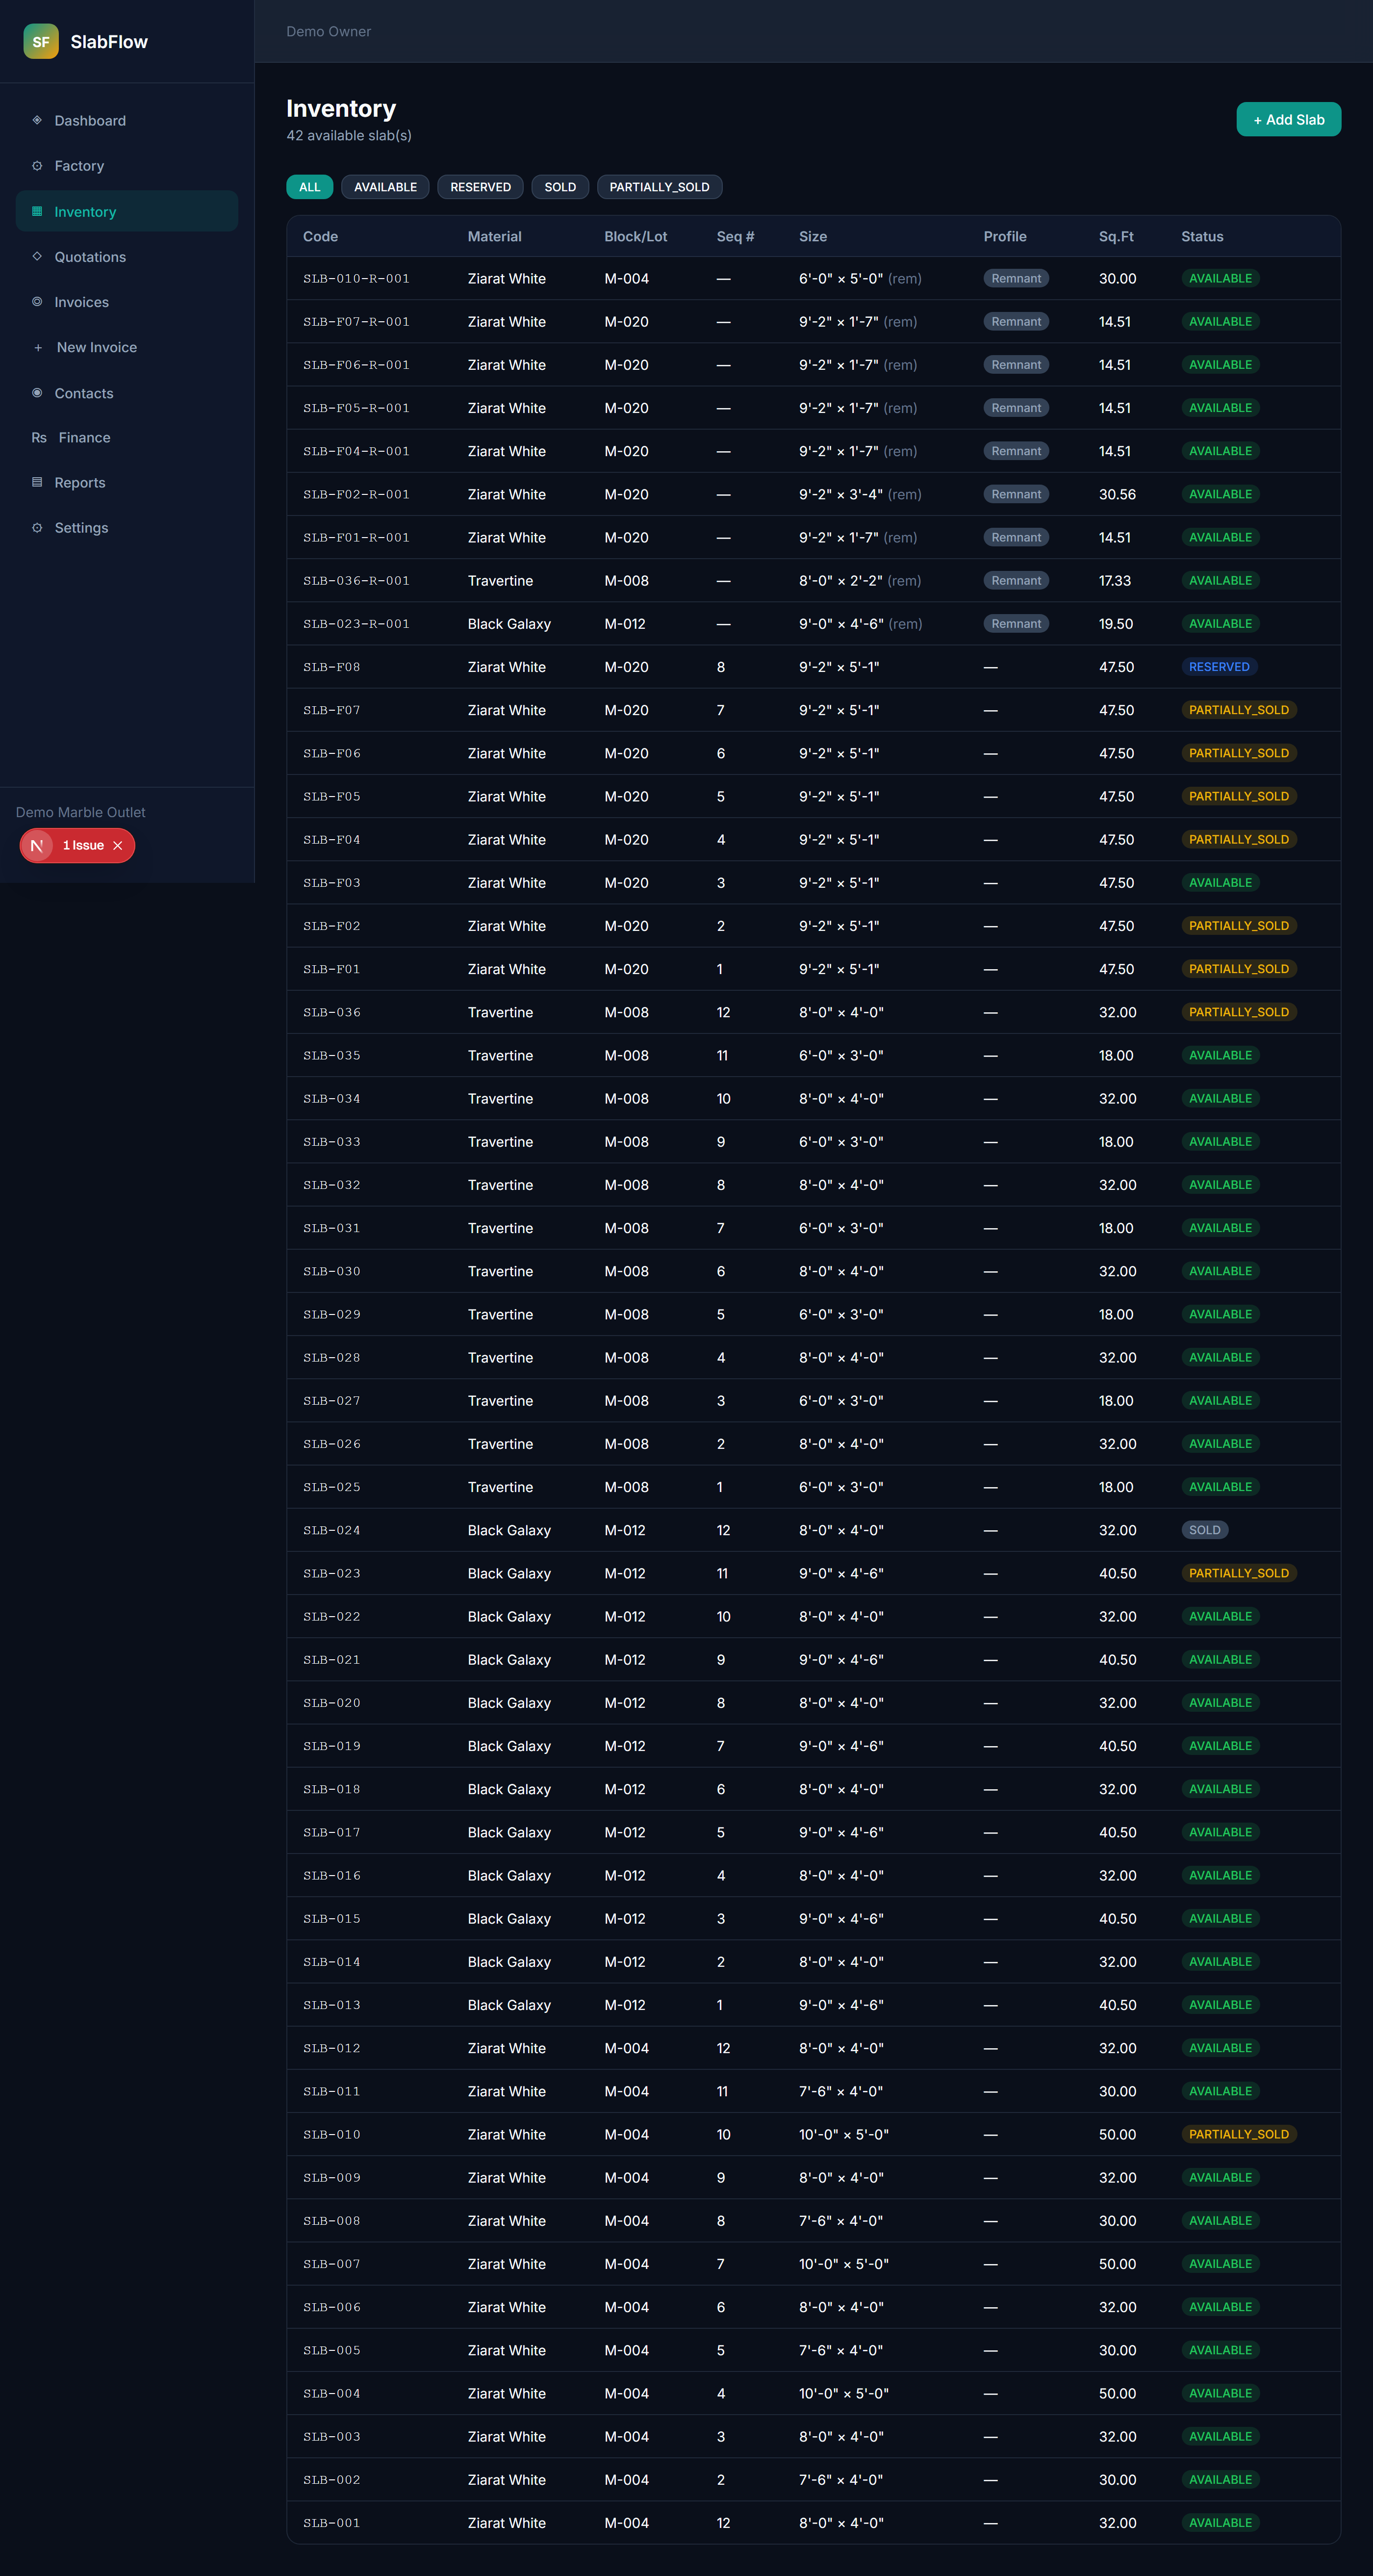Click Demo Marble Outlet label
The width and height of the screenshot is (1373, 2576).
(80, 813)
